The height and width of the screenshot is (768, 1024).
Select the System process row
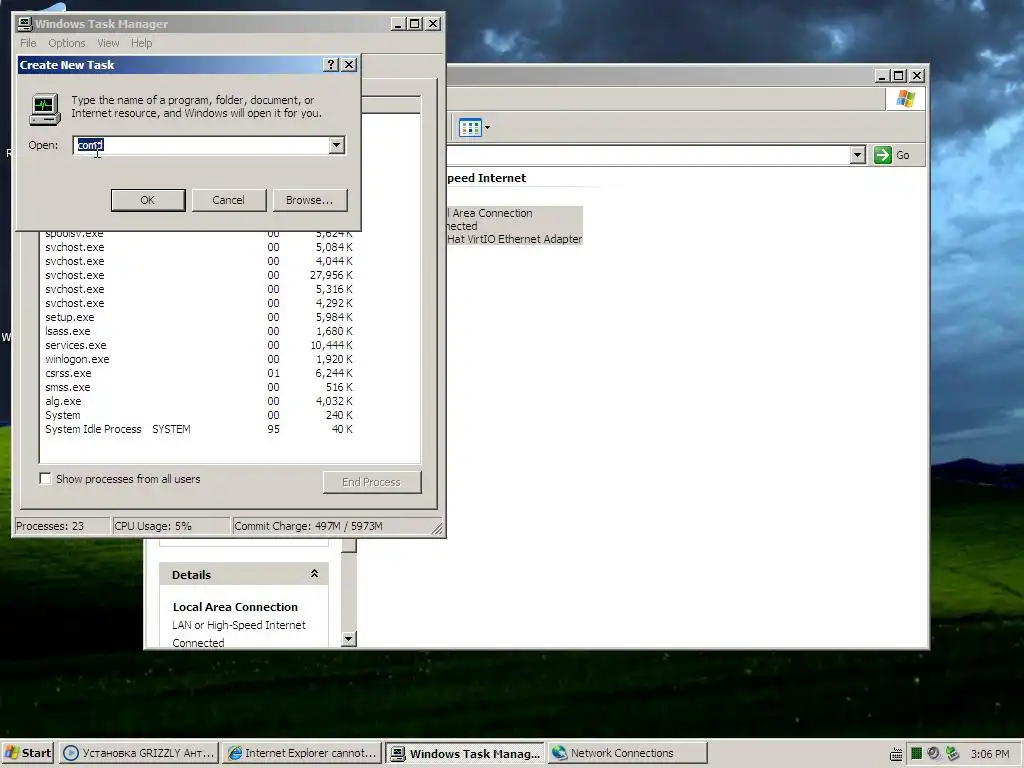199,415
